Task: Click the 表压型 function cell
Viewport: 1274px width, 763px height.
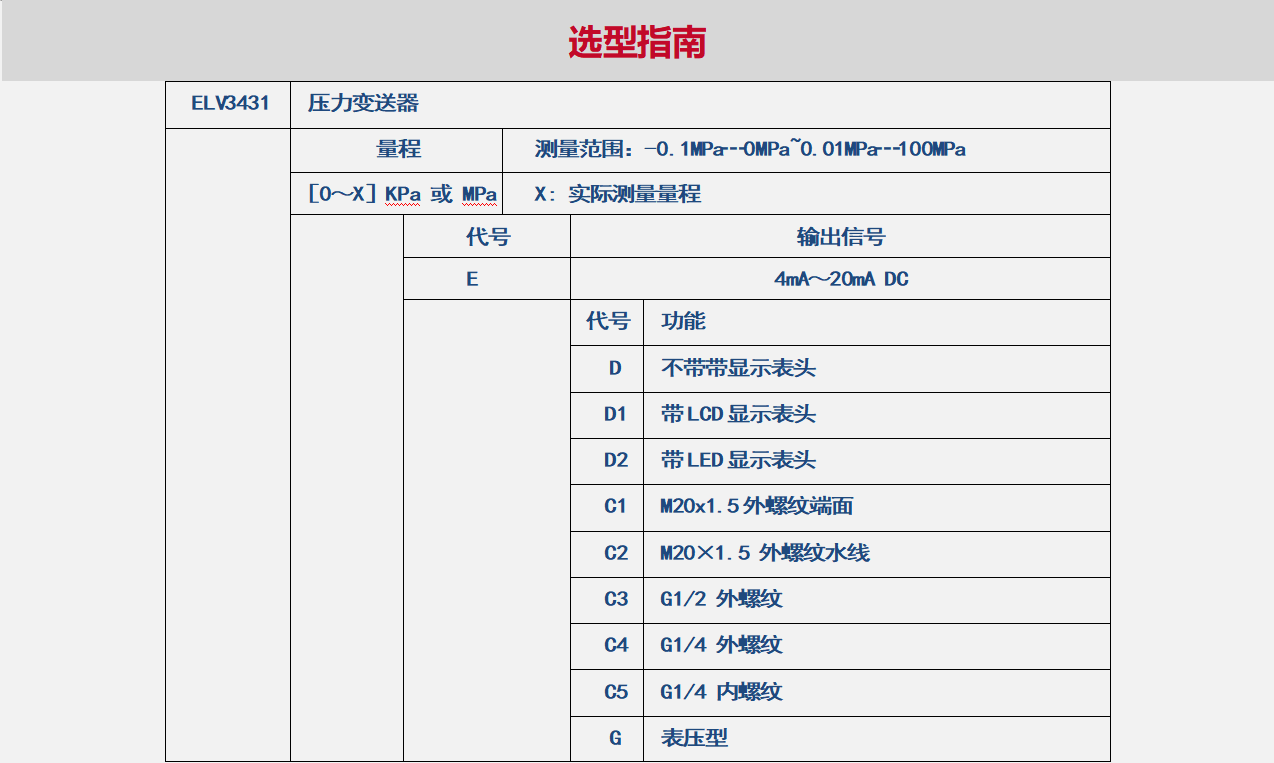Action: tap(694, 738)
